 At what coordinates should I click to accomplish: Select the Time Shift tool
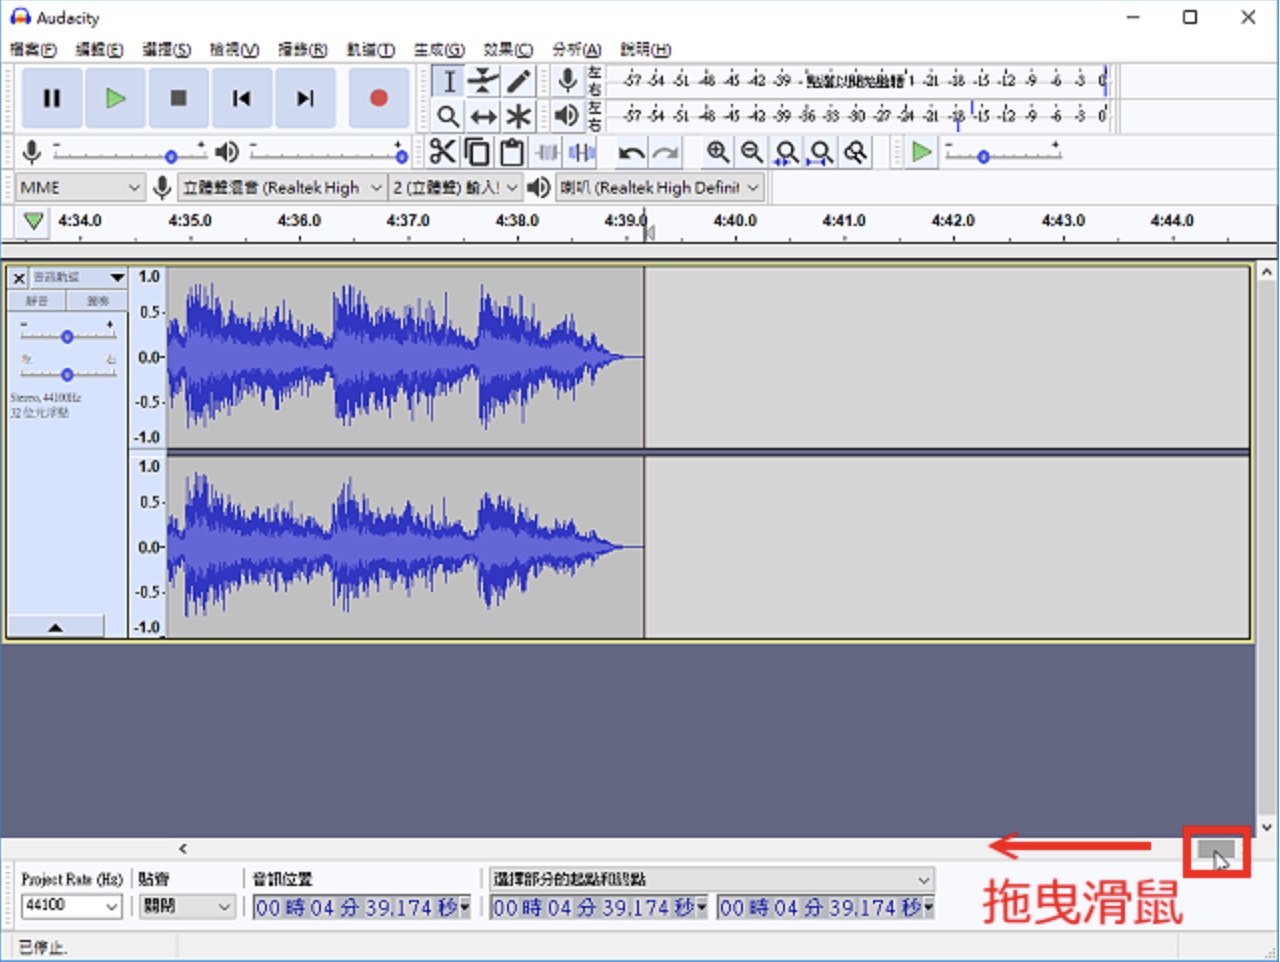pyautogui.click(x=483, y=116)
